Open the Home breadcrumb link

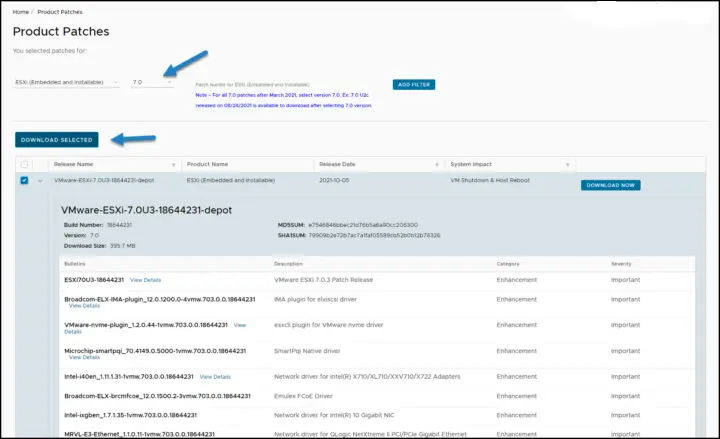[21, 12]
